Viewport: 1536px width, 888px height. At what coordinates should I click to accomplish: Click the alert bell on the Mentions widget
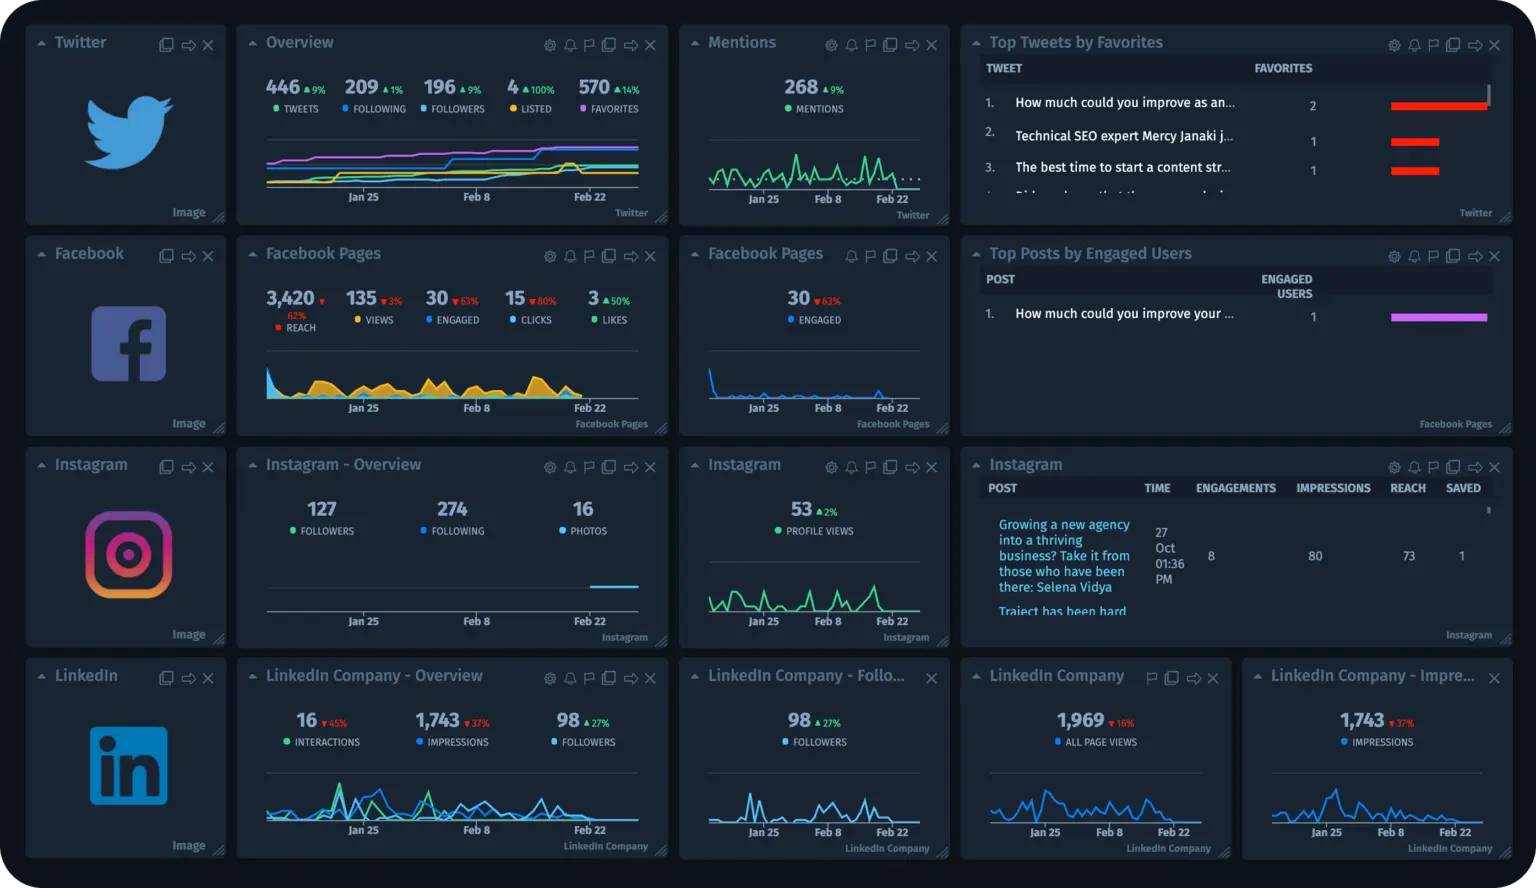(851, 45)
